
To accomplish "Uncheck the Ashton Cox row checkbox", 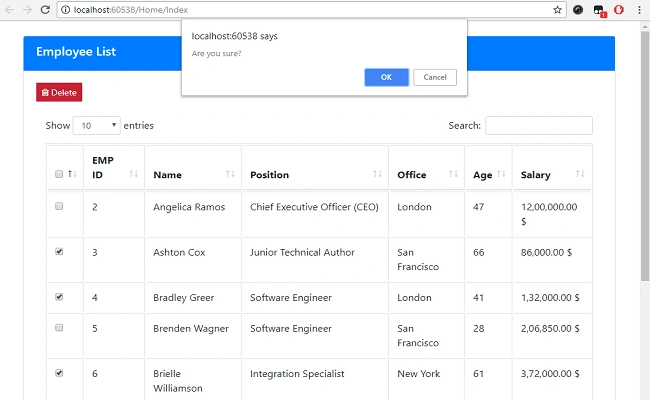I will (x=59, y=251).
